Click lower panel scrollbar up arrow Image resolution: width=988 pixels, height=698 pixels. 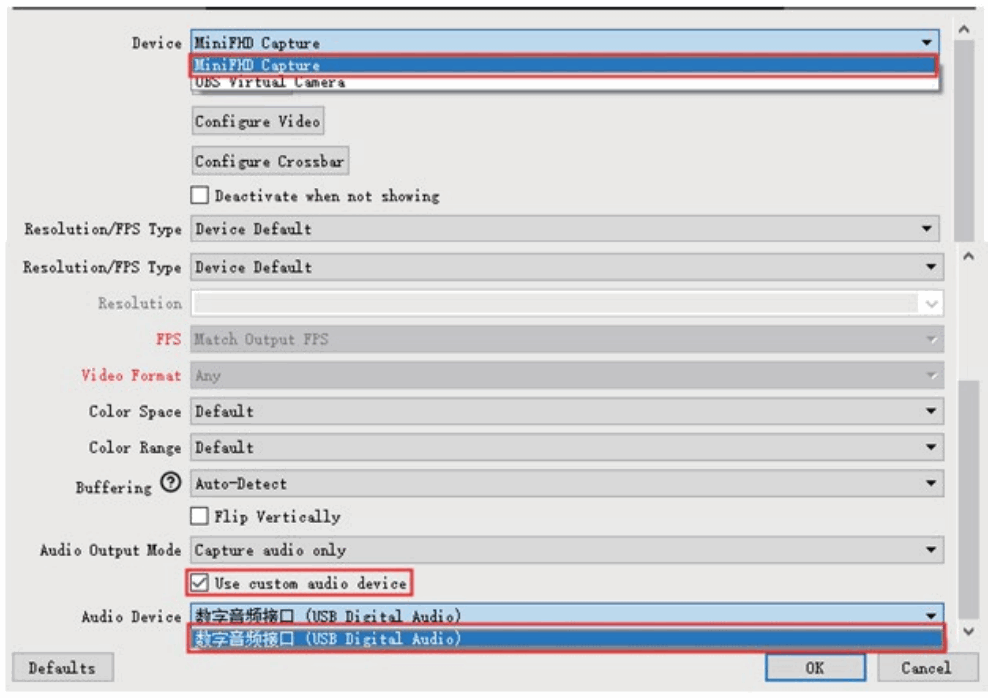(x=968, y=256)
